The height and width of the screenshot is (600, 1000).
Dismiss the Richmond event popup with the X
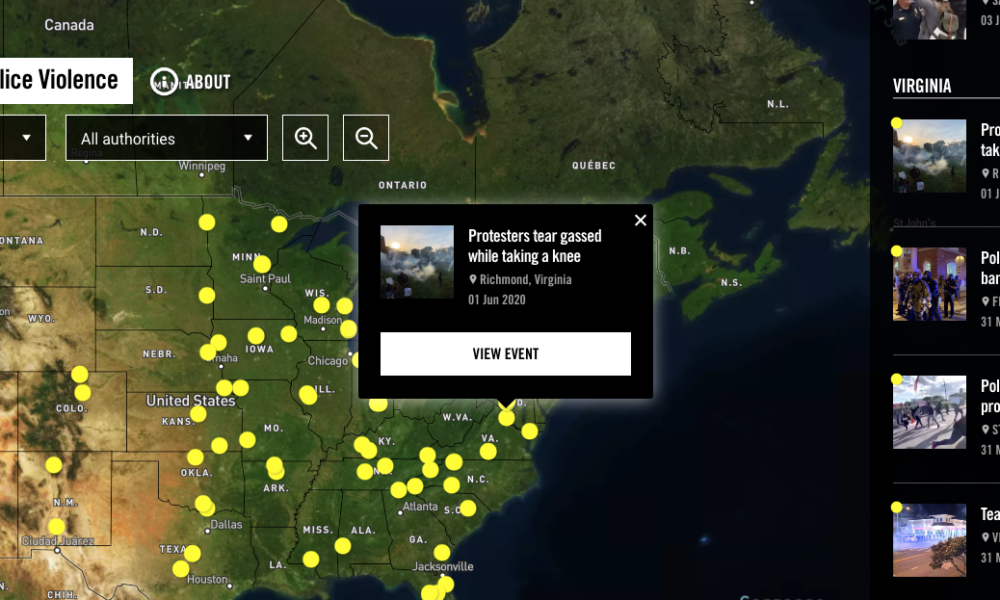coord(640,219)
